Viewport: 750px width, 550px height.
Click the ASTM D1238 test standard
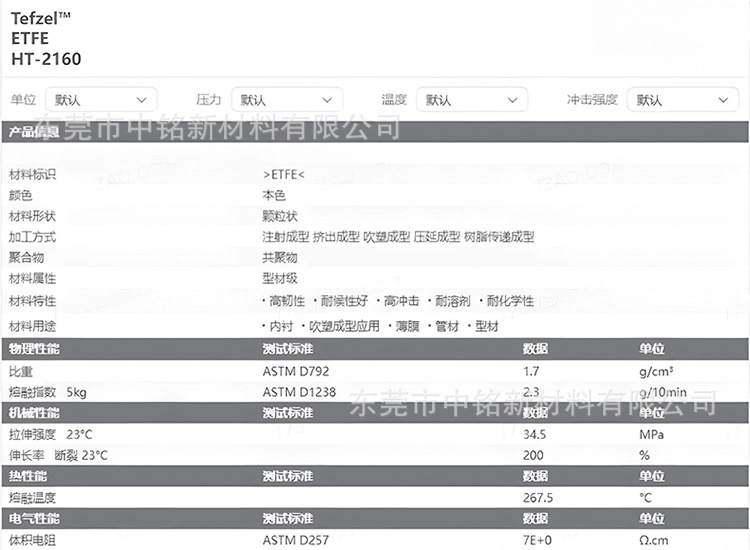299,393
